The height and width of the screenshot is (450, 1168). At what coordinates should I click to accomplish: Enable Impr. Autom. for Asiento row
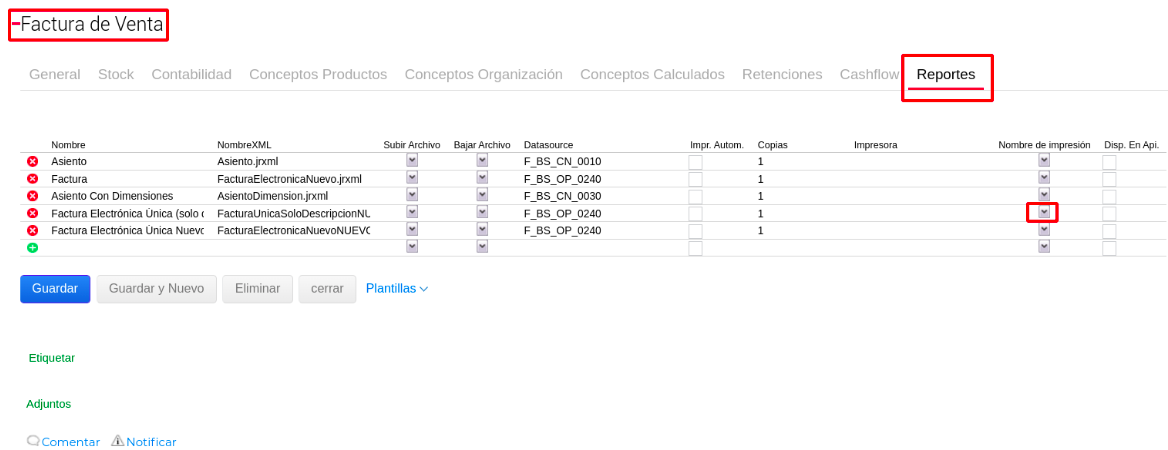pyautogui.click(x=695, y=162)
